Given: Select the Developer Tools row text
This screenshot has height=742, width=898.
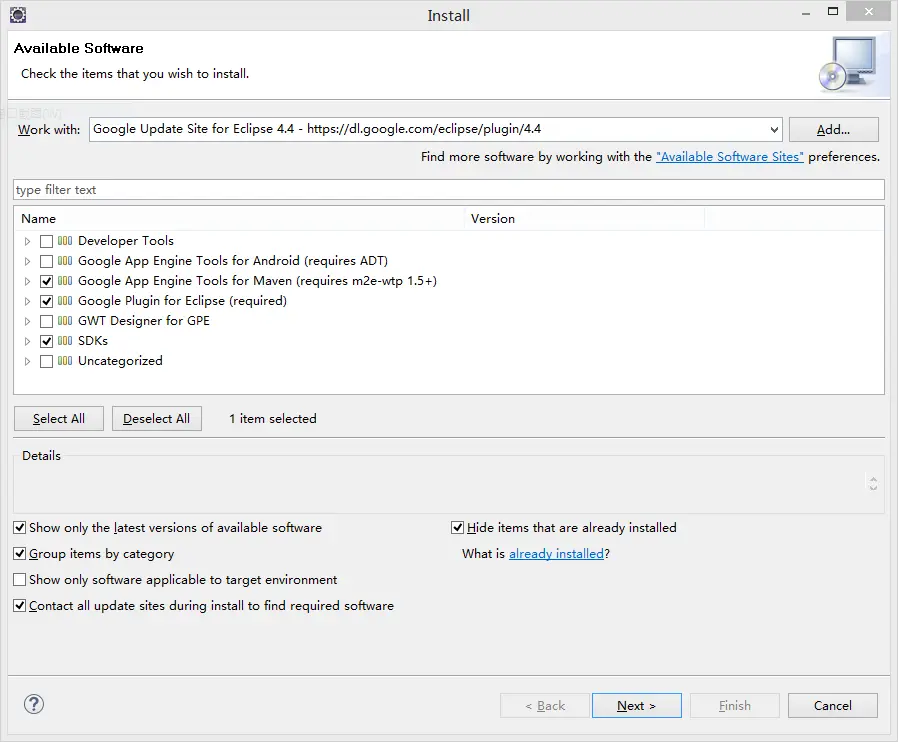Looking at the screenshot, I should coord(126,241).
